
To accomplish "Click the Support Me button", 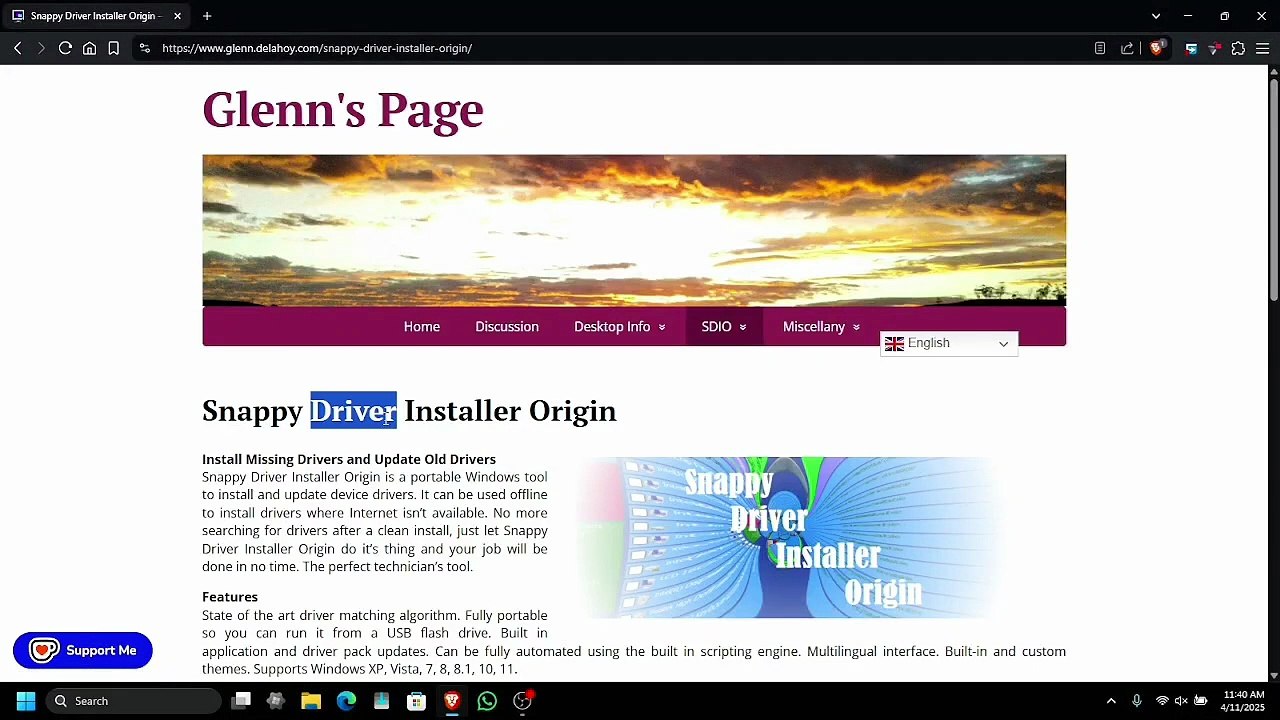I will 83,650.
